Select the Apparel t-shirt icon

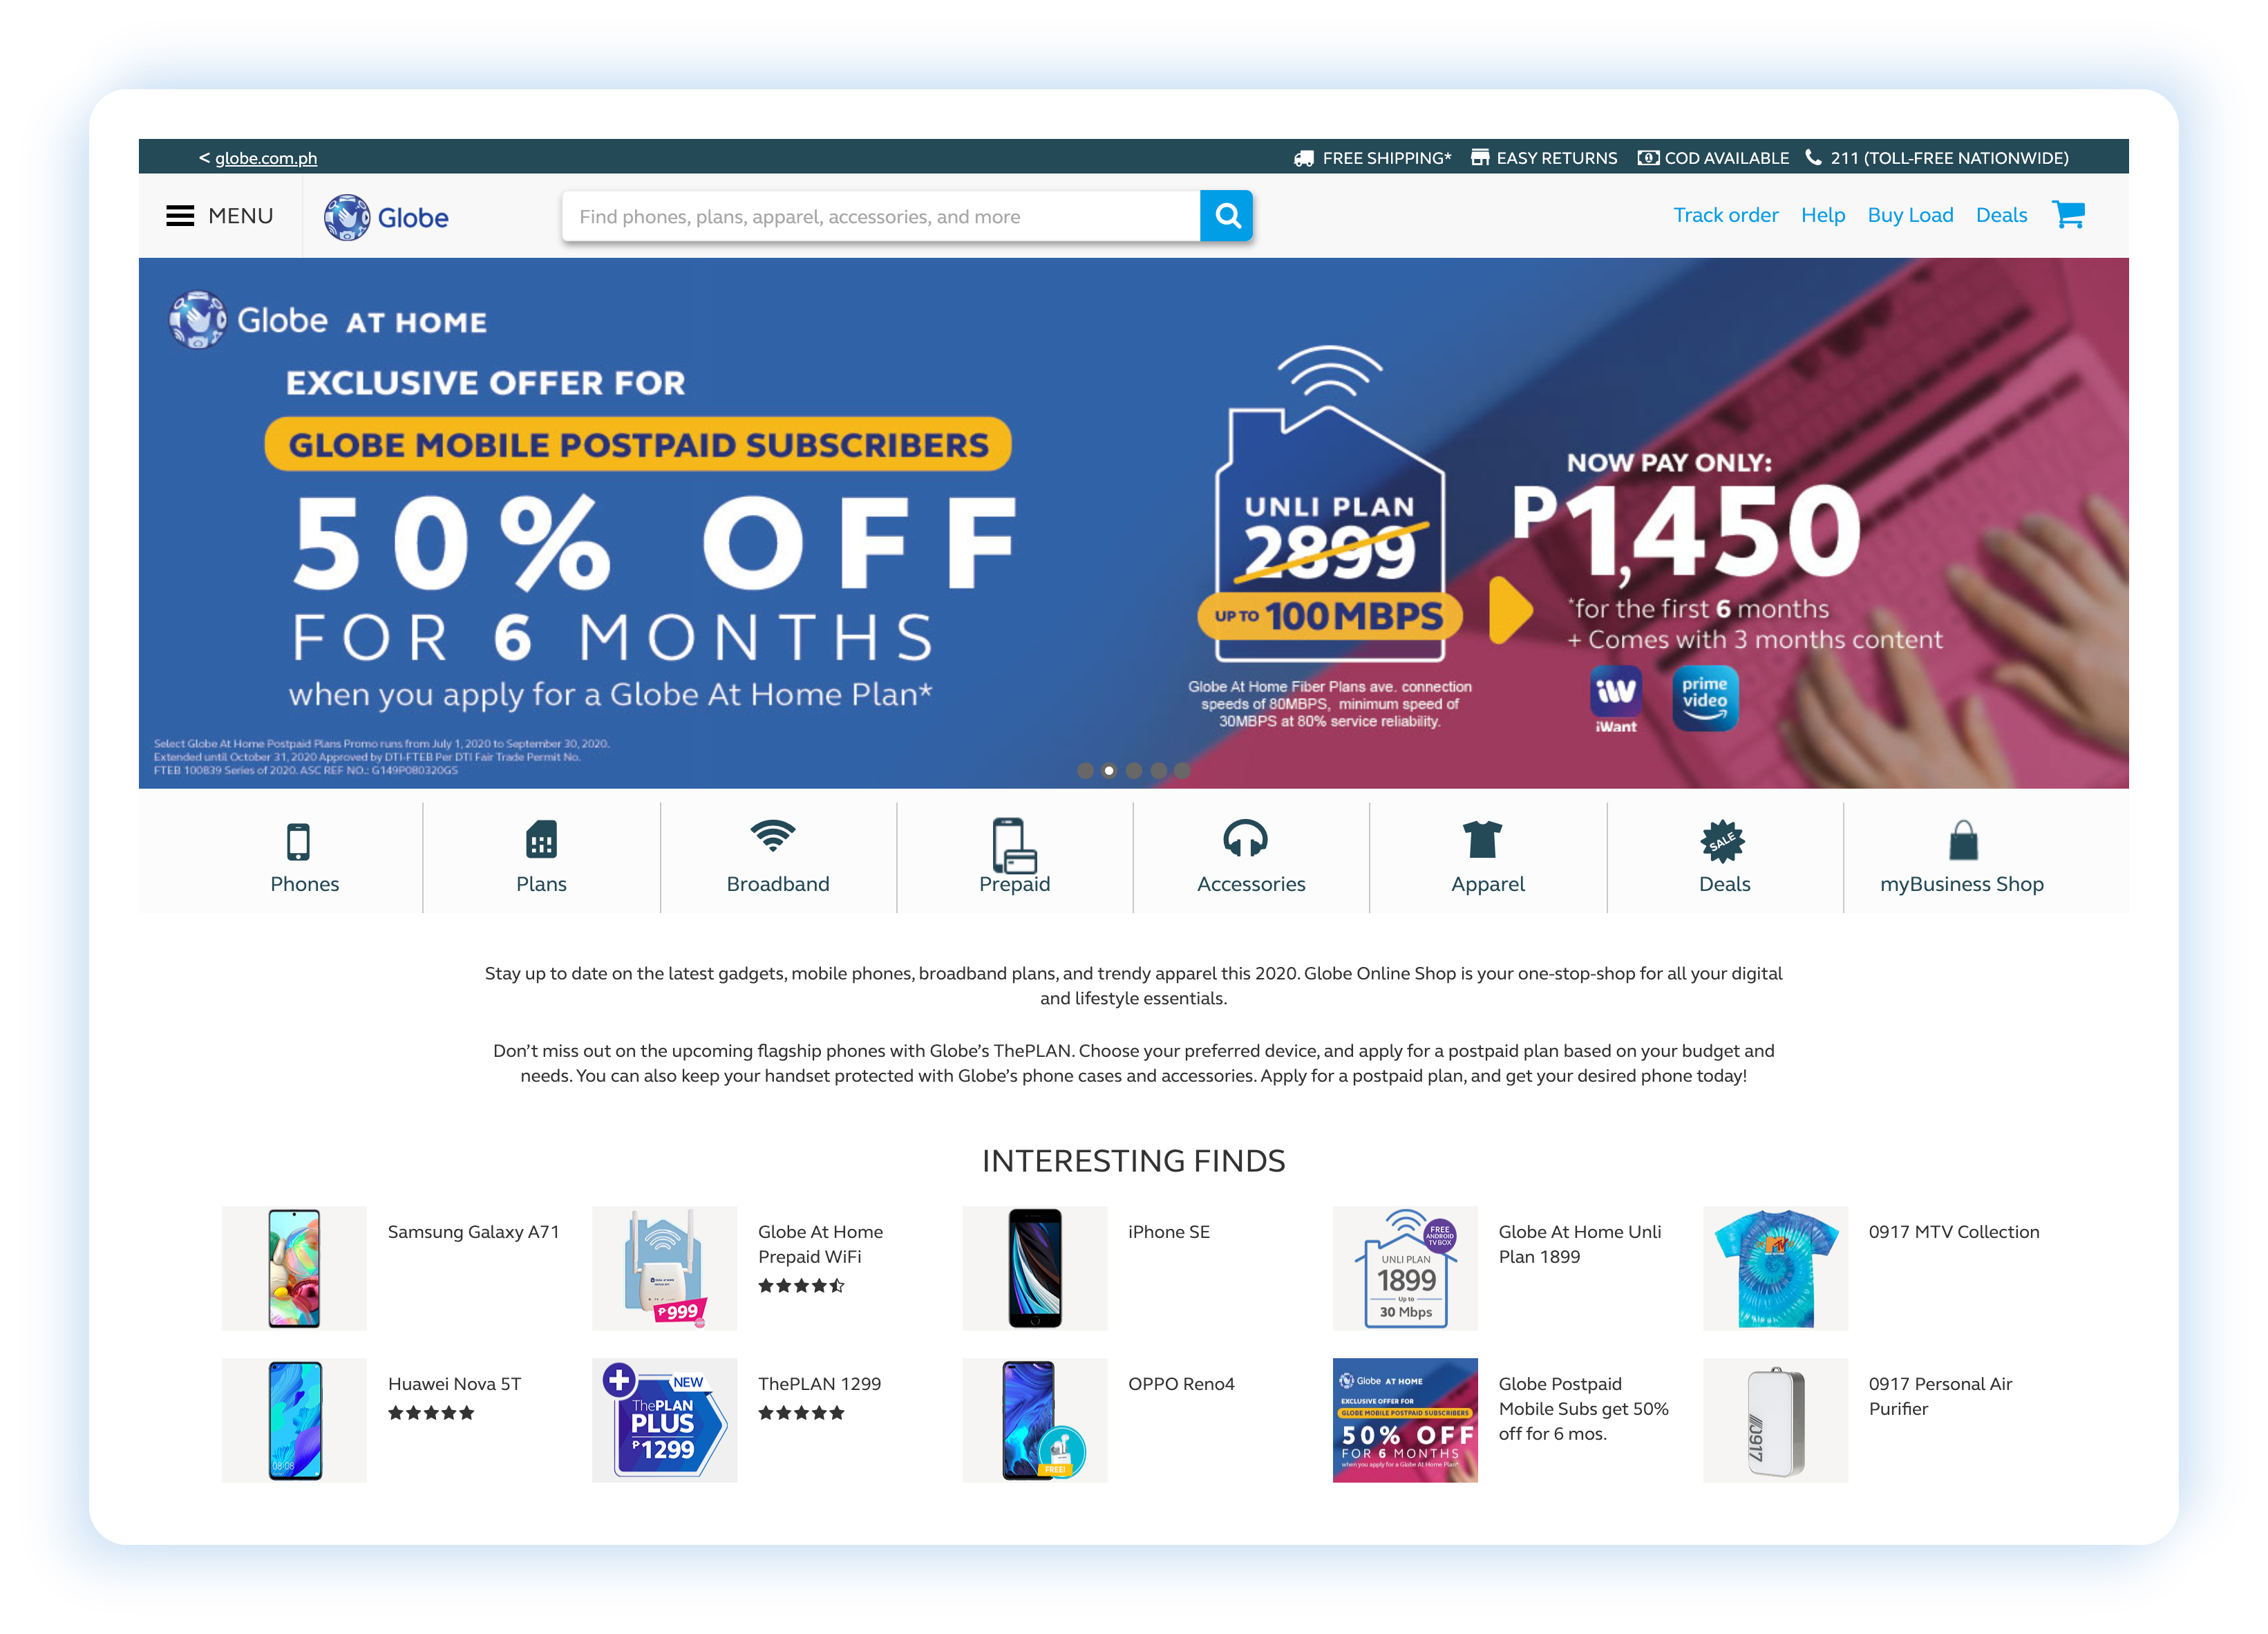tap(1482, 840)
